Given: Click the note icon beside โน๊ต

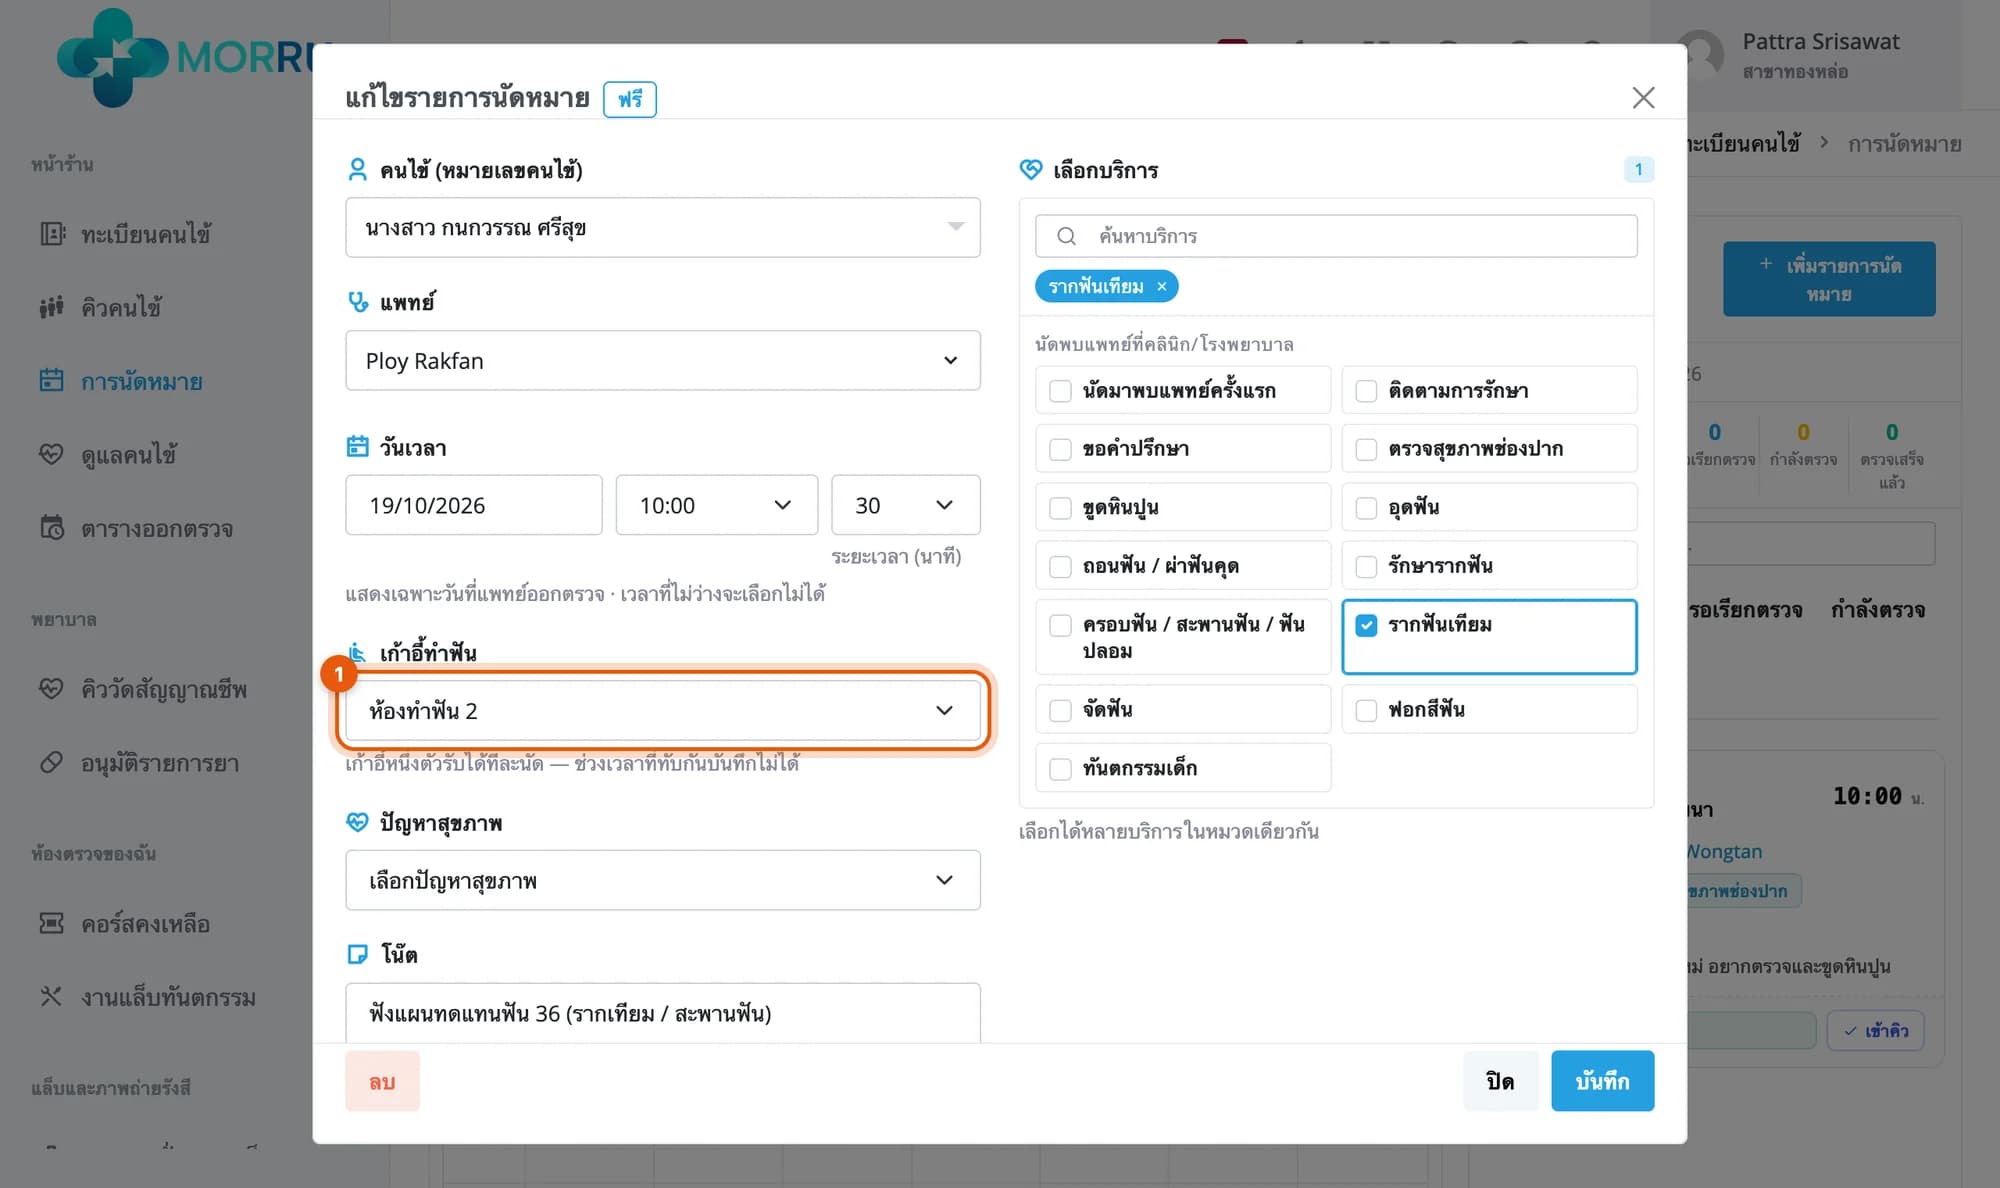Looking at the screenshot, I should click(357, 954).
